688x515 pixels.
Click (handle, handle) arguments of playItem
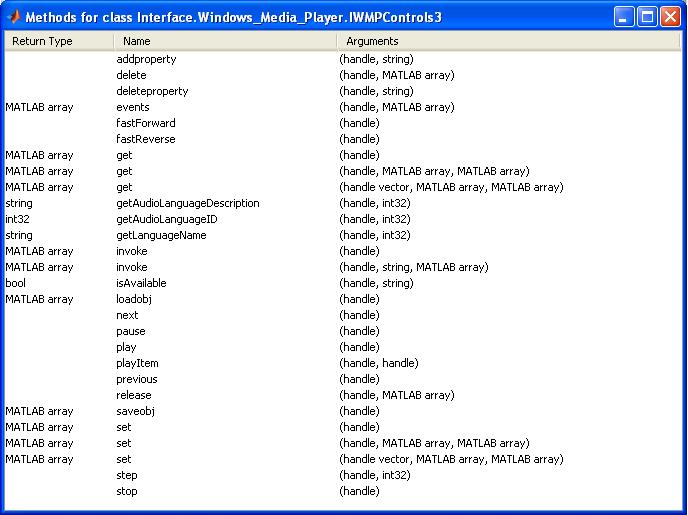point(379,363)
